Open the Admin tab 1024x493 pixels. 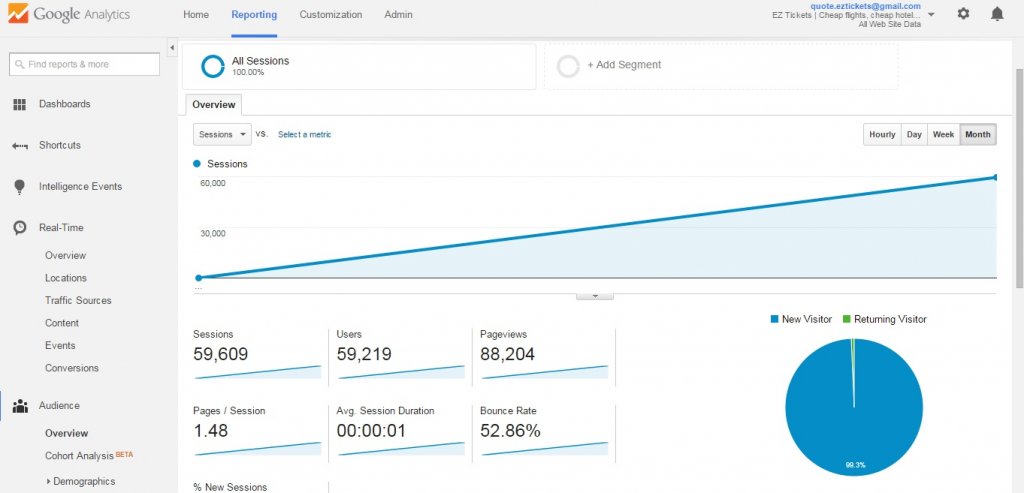pos(398,15)
